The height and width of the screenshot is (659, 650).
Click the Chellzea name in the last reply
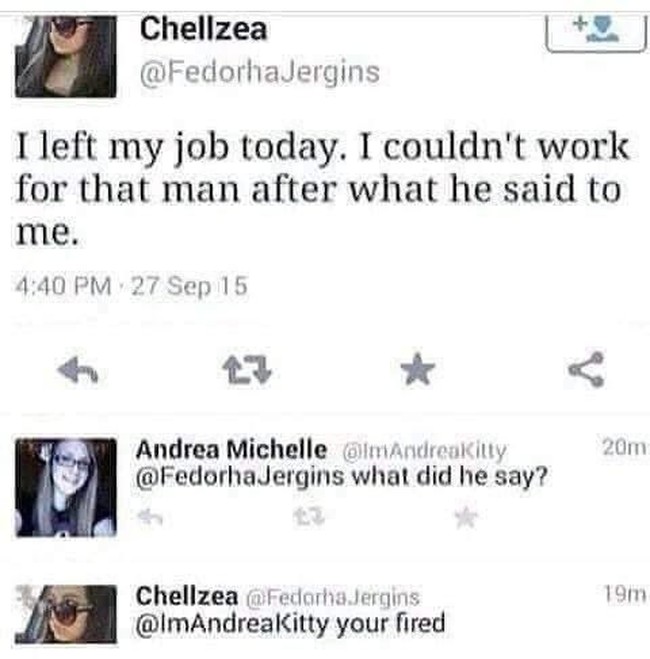pyautogui.click(x=186, y=597)
